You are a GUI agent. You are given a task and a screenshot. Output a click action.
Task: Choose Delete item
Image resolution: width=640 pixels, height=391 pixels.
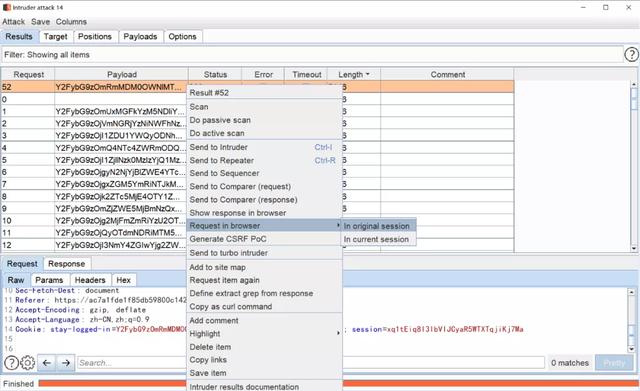(x=264, y=347)
